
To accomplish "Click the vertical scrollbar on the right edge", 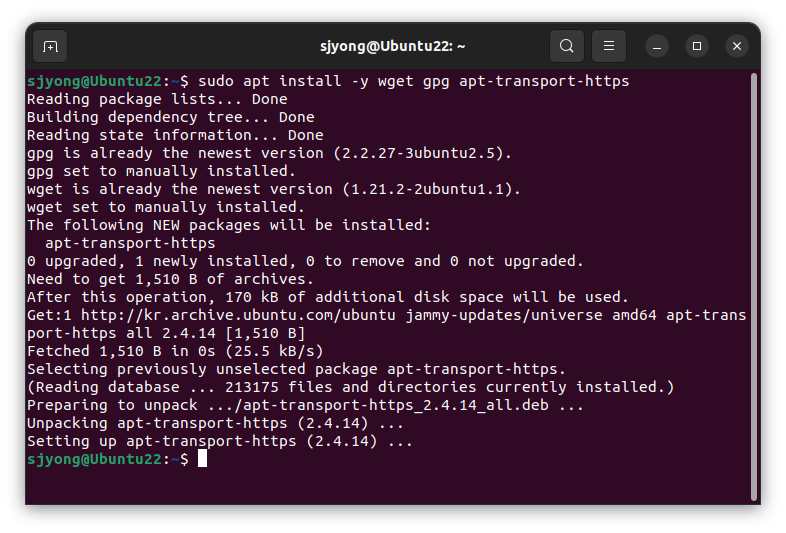I will [754, 286].
